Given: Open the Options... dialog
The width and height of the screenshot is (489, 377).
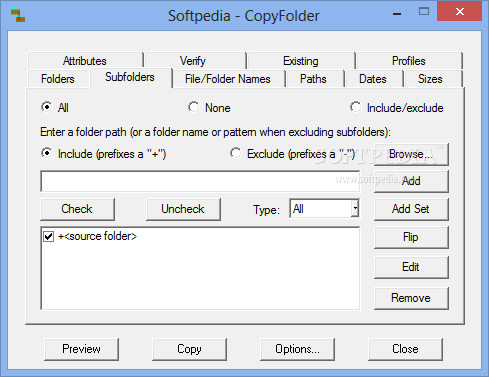Looking at the screenshot, I should click(297, 349).
